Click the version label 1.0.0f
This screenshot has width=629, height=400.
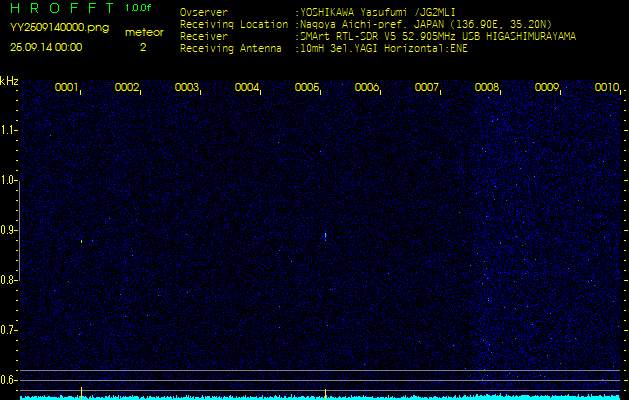138,8
